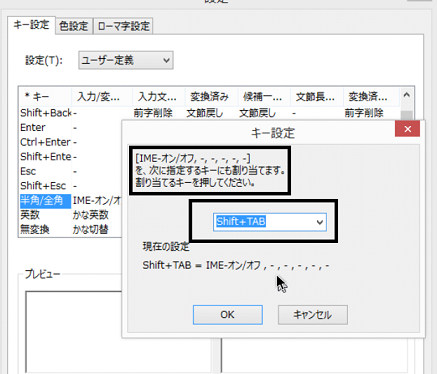
Task: Click the IME-オン/オ cell of 半角/全角
Action: coord(97,201)
